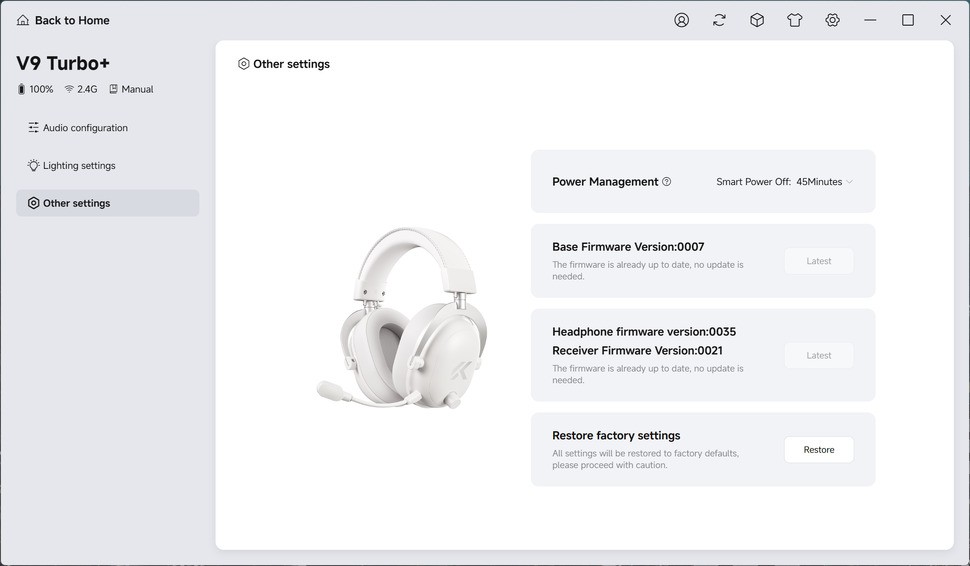
Task: Click the 2.4G wireless signal indicator
Action: coord(81,89)
